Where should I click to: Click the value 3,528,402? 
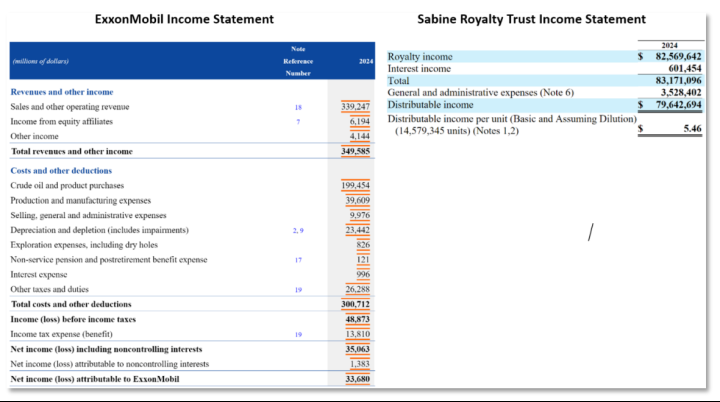[681, 92]
